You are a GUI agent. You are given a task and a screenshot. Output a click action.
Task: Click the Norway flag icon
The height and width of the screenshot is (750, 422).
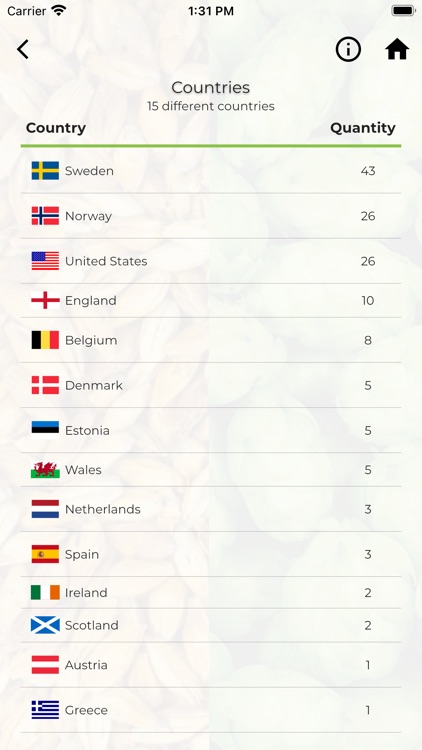(45, 216)
